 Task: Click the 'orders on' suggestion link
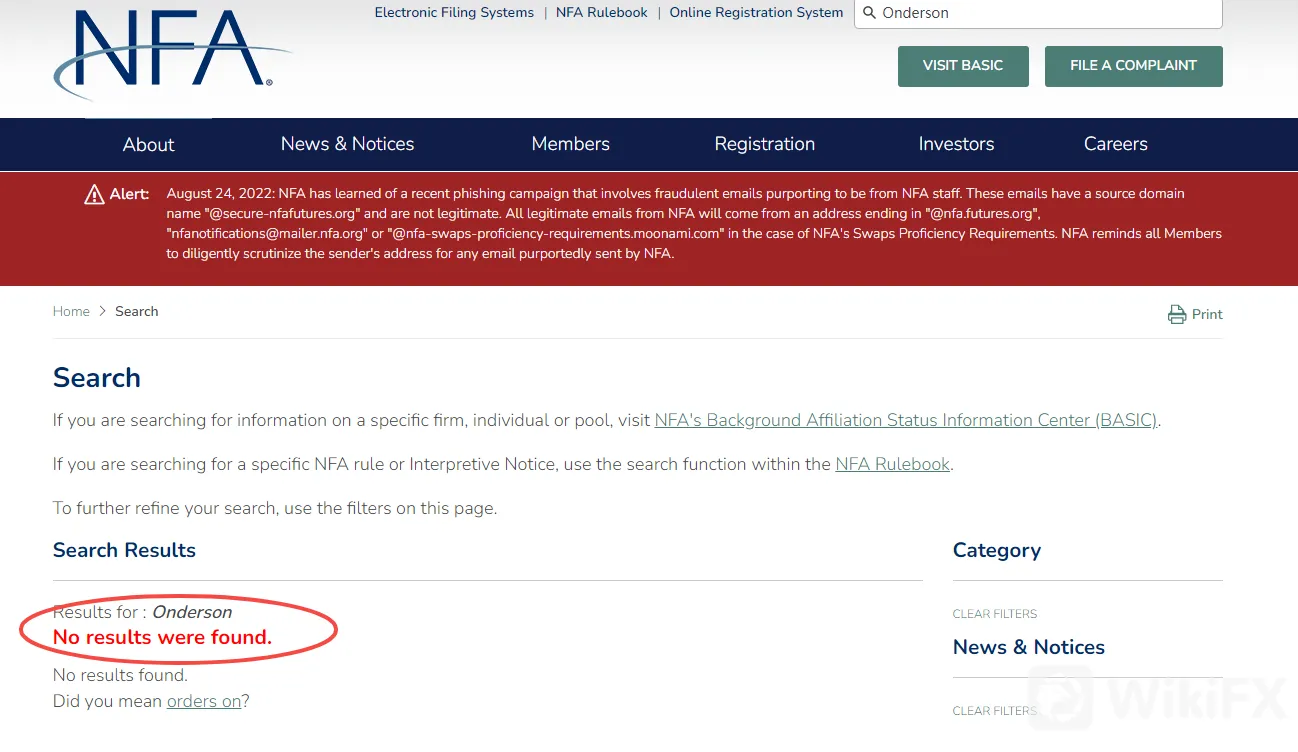pos(204,701)
